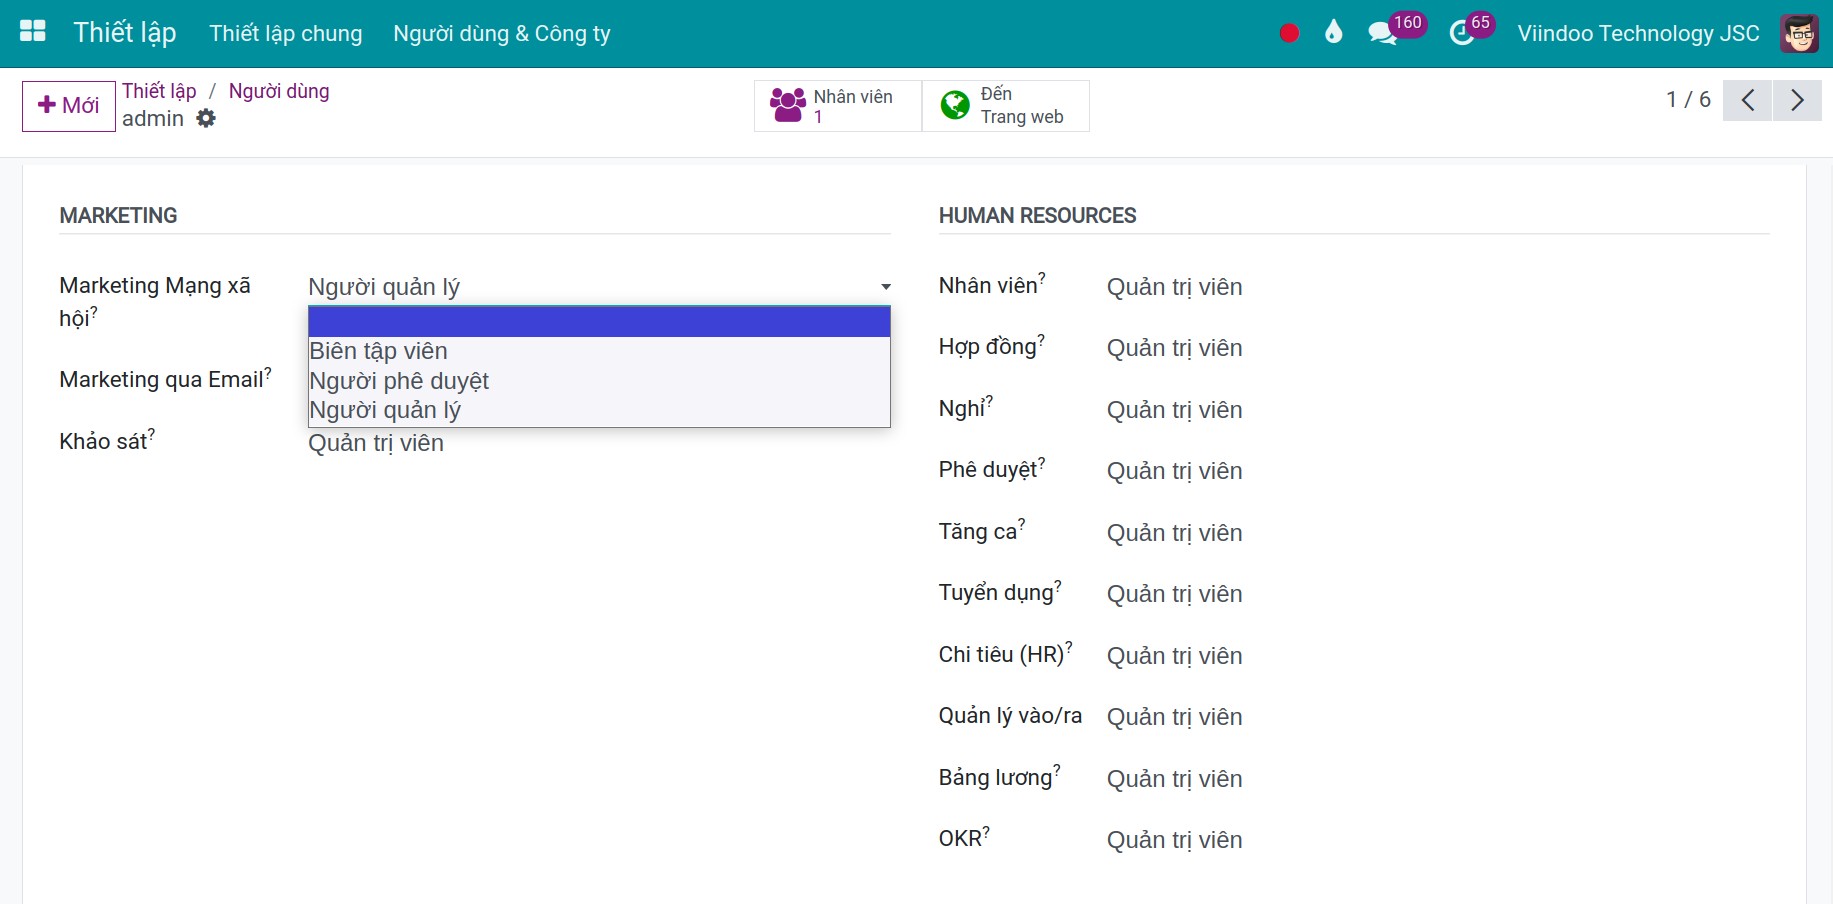Click the HUMAN RESOURCES section heading

click(1037, 216)
